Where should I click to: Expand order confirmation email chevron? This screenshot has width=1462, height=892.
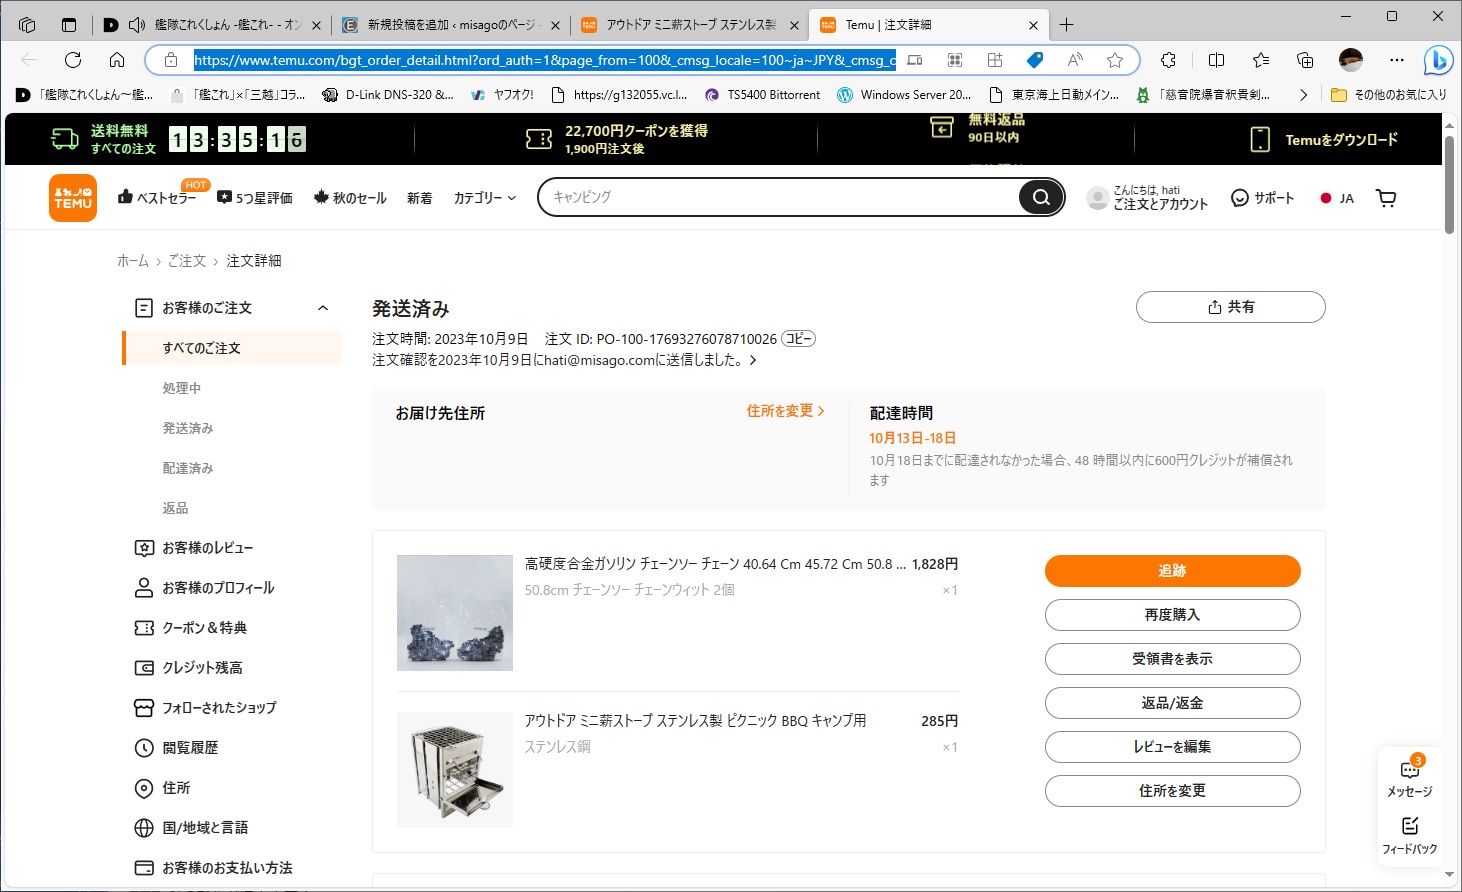click(x=753, y=360)
